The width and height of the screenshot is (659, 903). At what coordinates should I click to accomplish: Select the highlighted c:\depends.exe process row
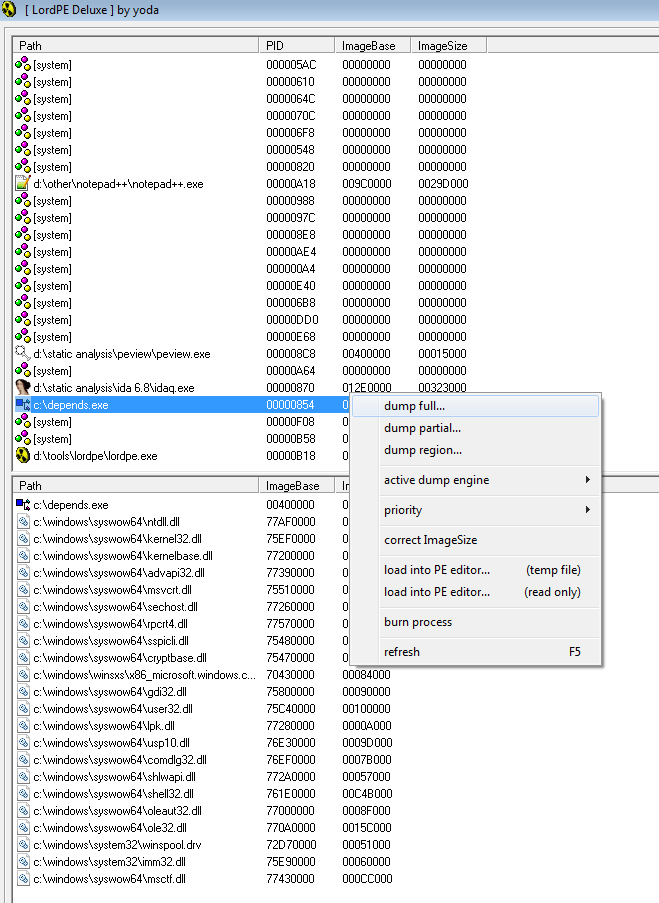[x=183, y=405]
